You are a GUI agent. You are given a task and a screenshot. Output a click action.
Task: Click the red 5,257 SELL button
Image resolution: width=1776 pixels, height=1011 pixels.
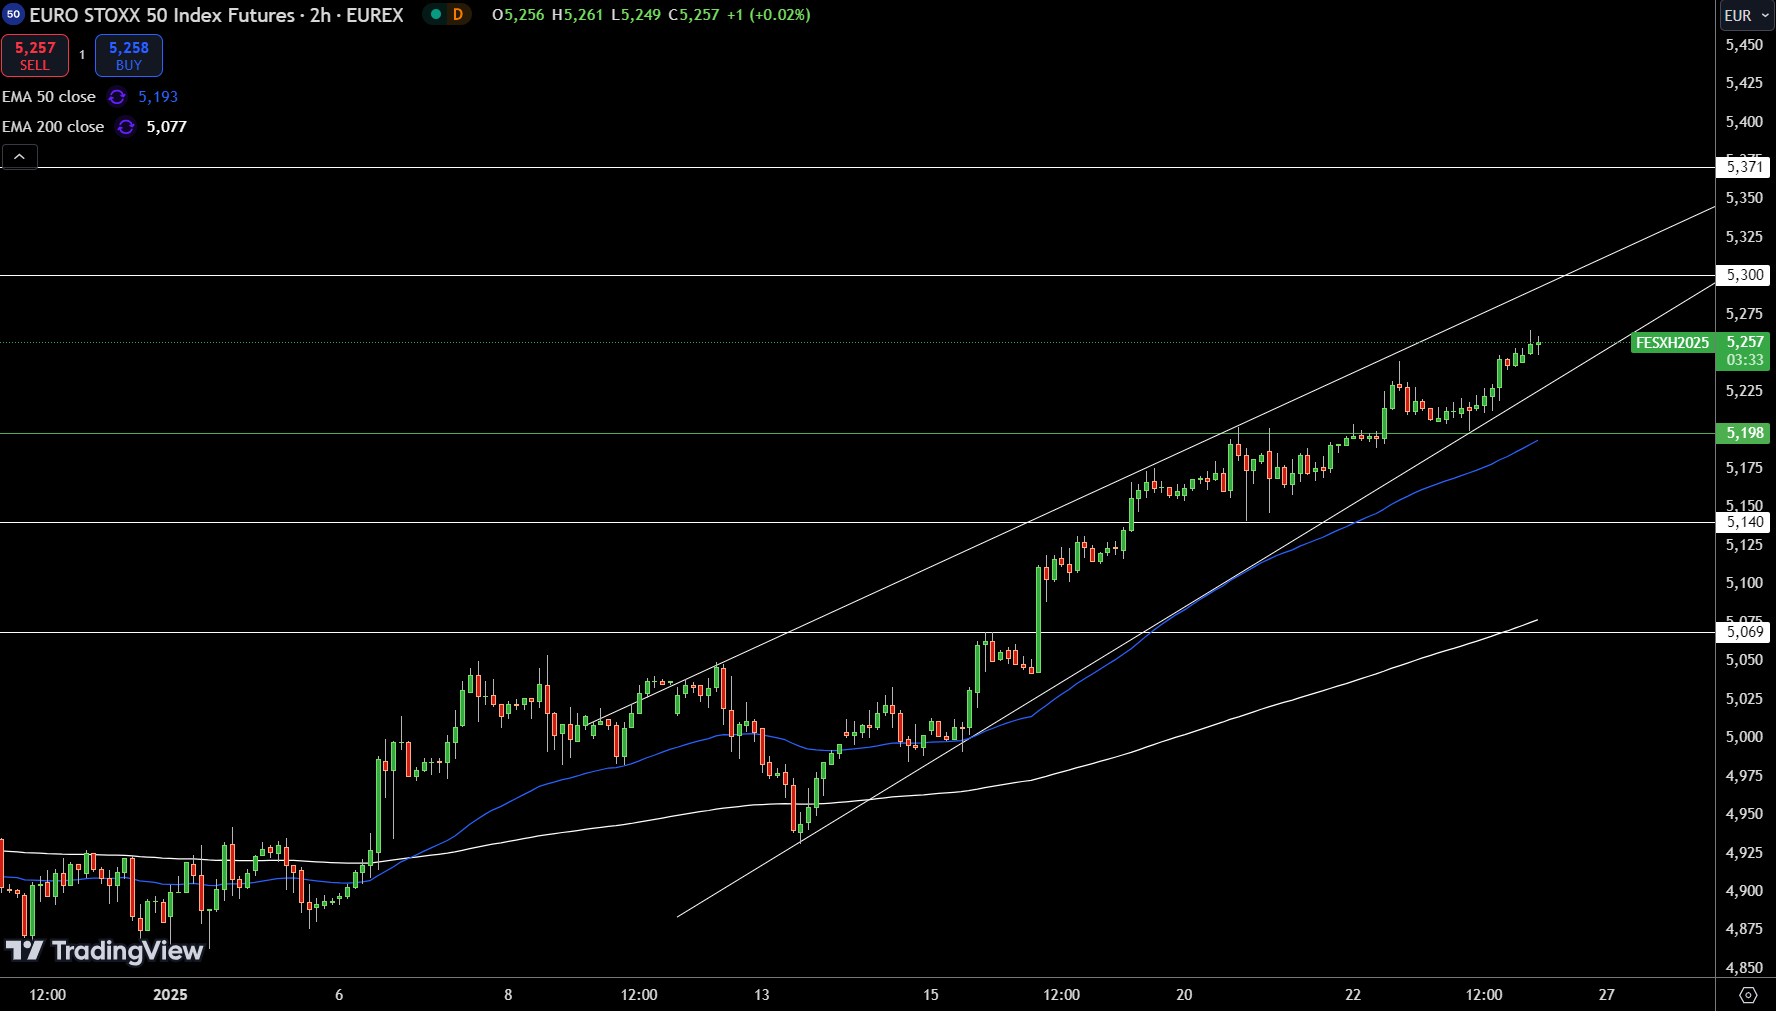tap(35, 56)
